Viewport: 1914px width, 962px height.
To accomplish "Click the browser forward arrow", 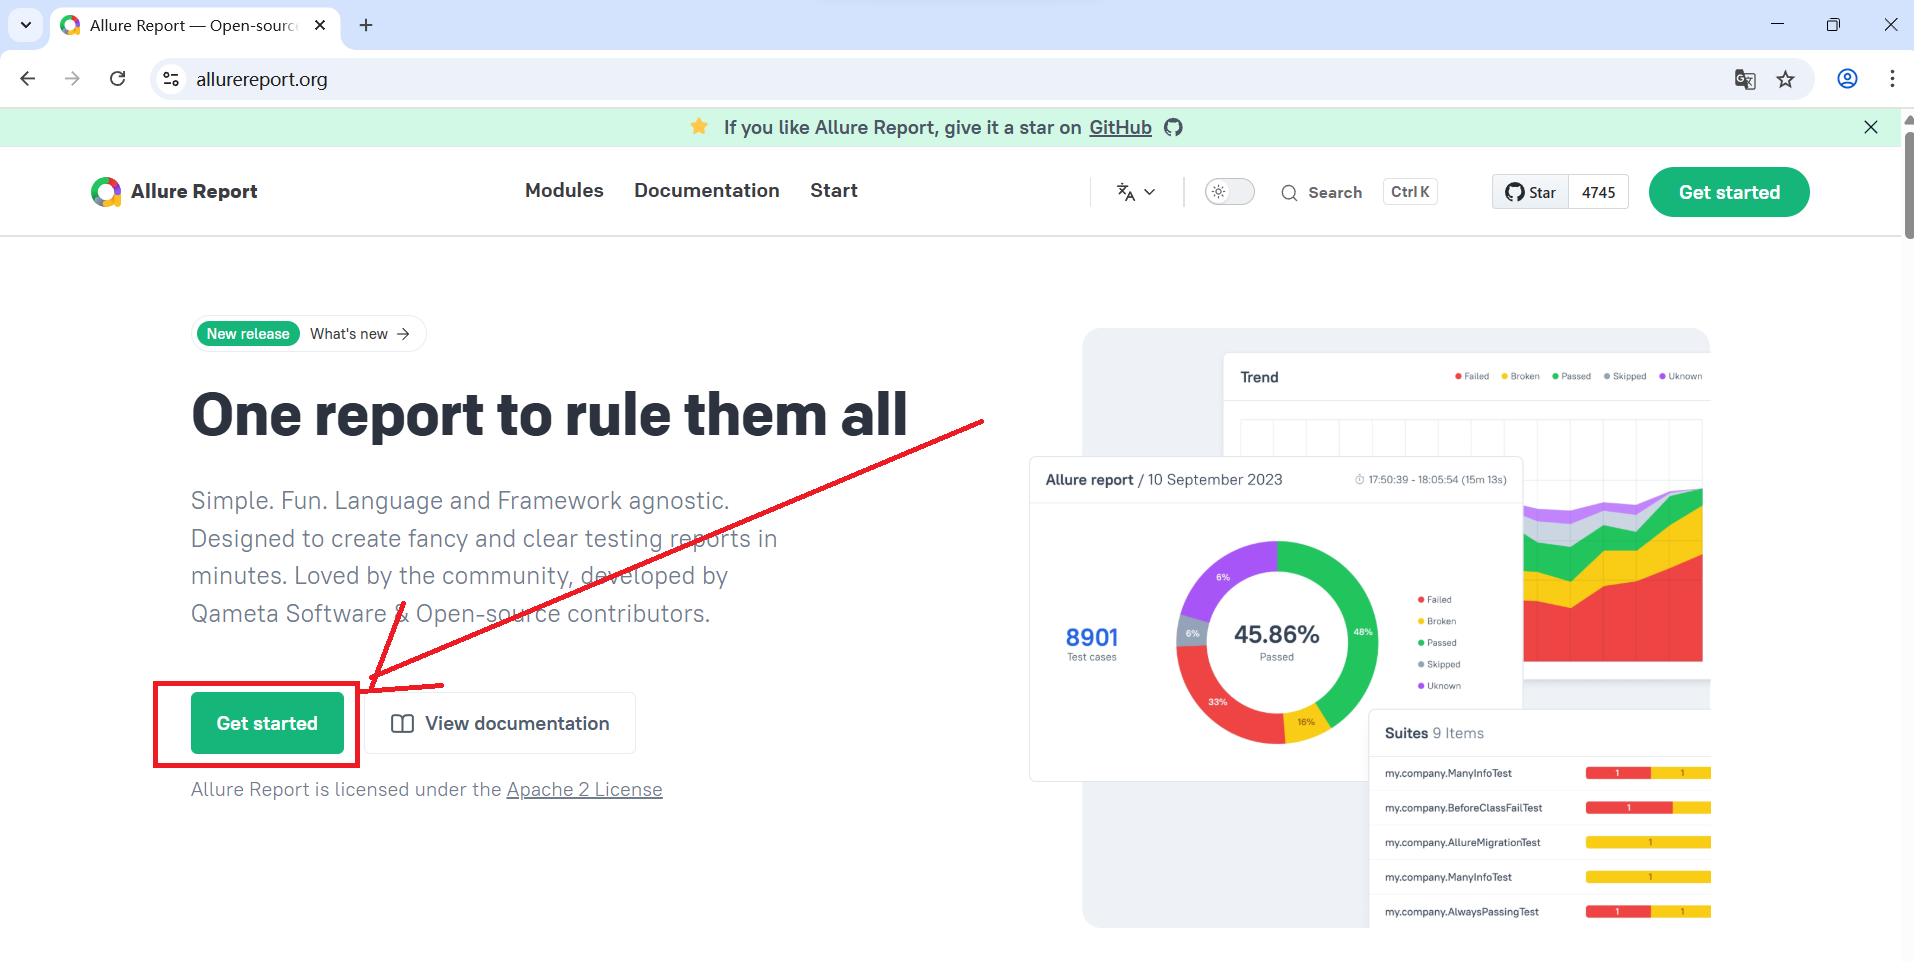I will [x=72, y=78].
